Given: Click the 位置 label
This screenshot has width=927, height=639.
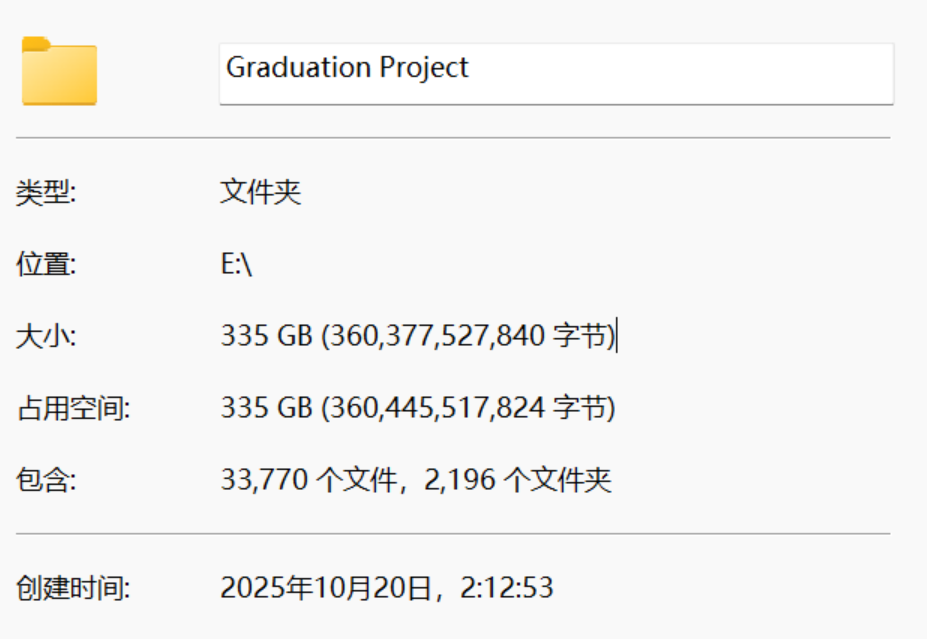Looking at the screenshot, I should tap(46, 265).
